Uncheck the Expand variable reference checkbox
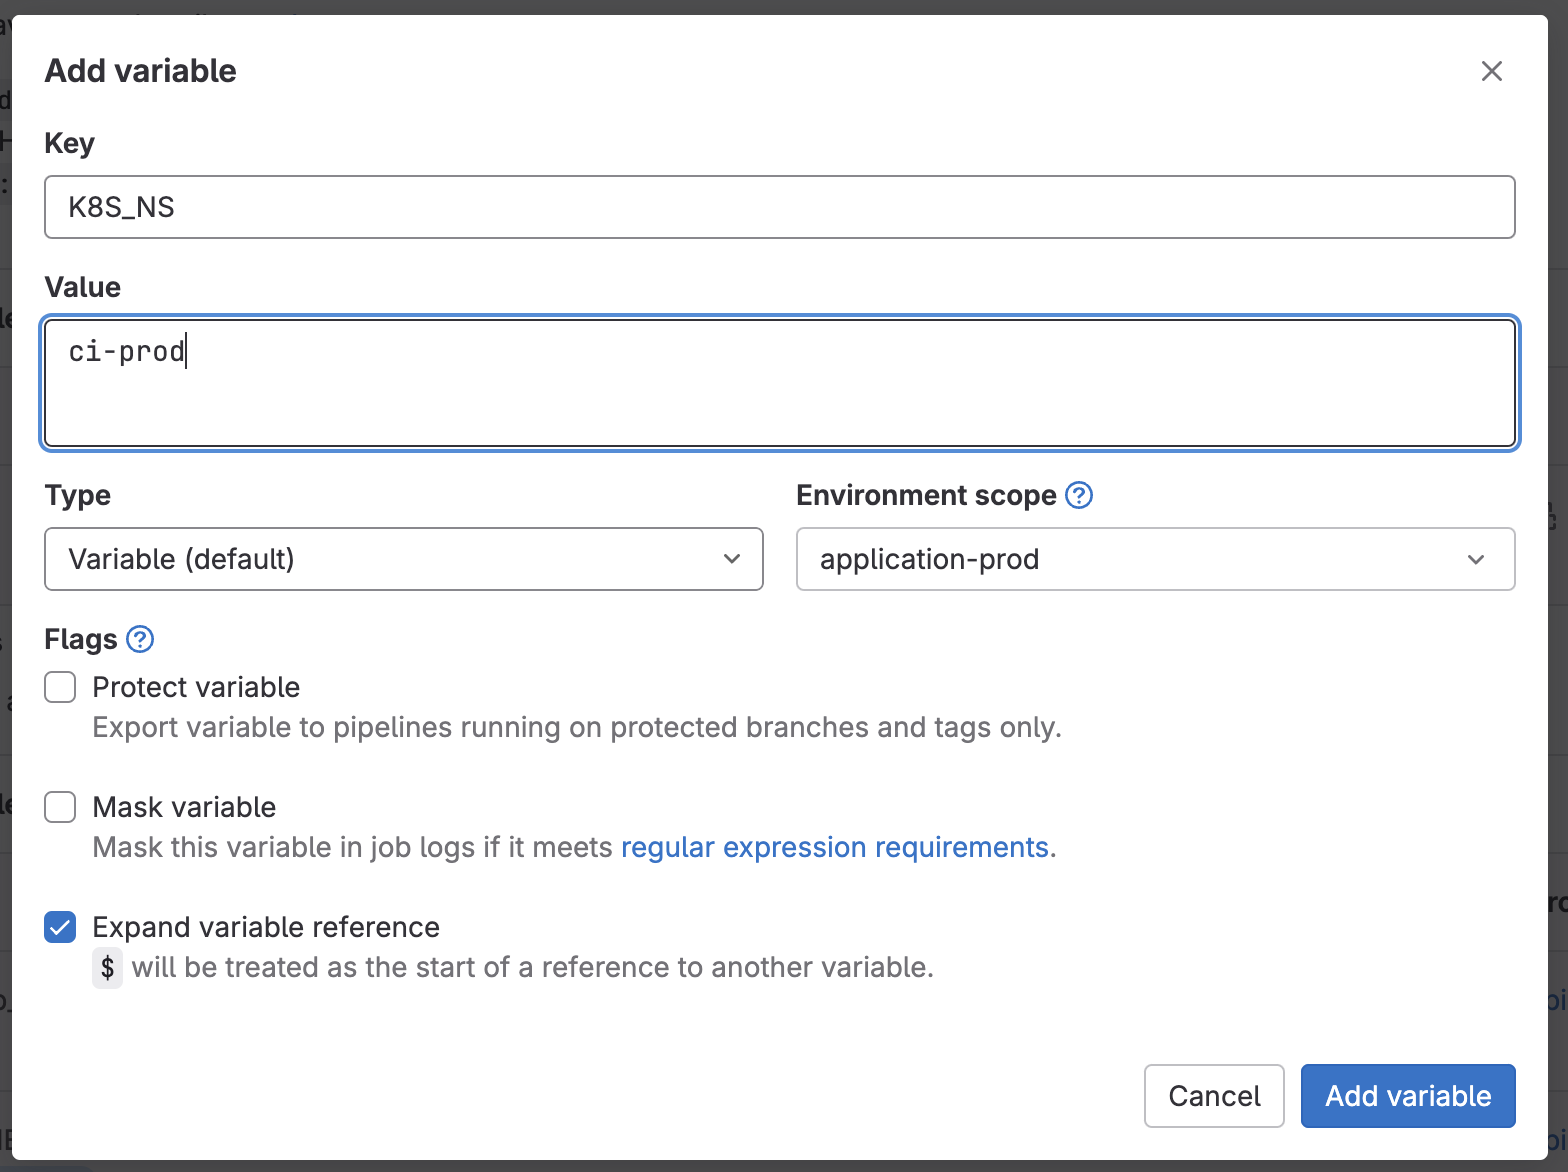 point(60,927)
